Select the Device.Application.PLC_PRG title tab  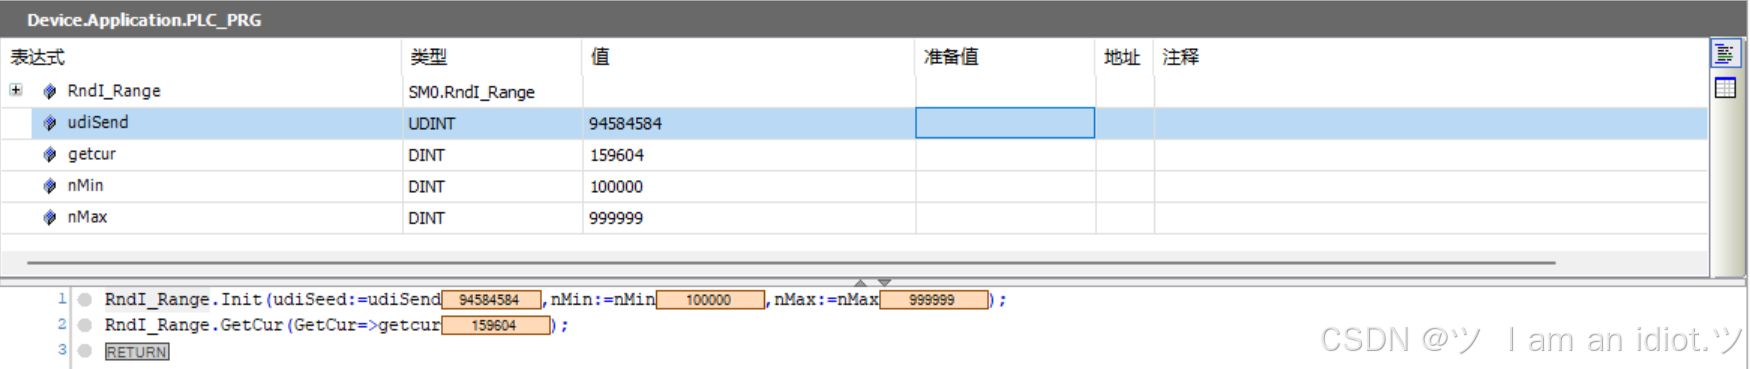[x=144, y=19]
